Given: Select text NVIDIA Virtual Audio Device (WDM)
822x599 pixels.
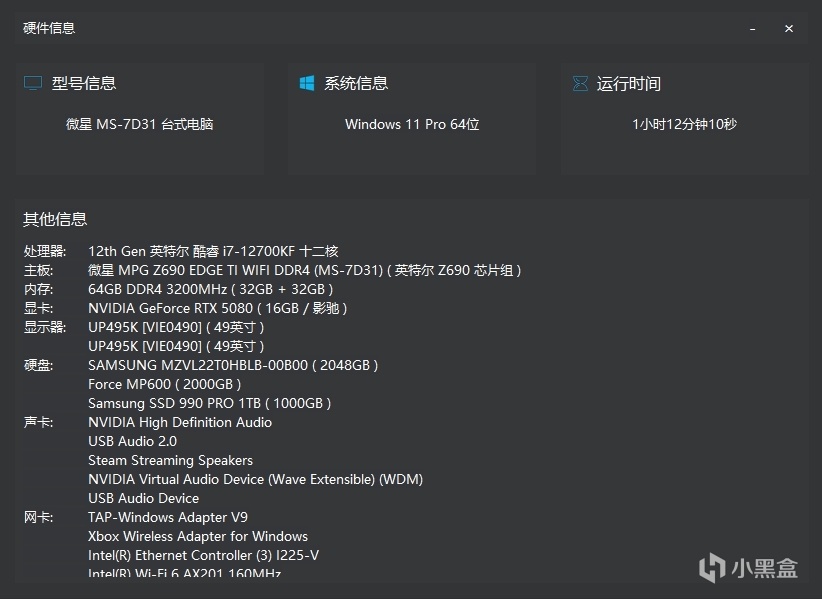Looking at the screenshot, I should 255,480.
